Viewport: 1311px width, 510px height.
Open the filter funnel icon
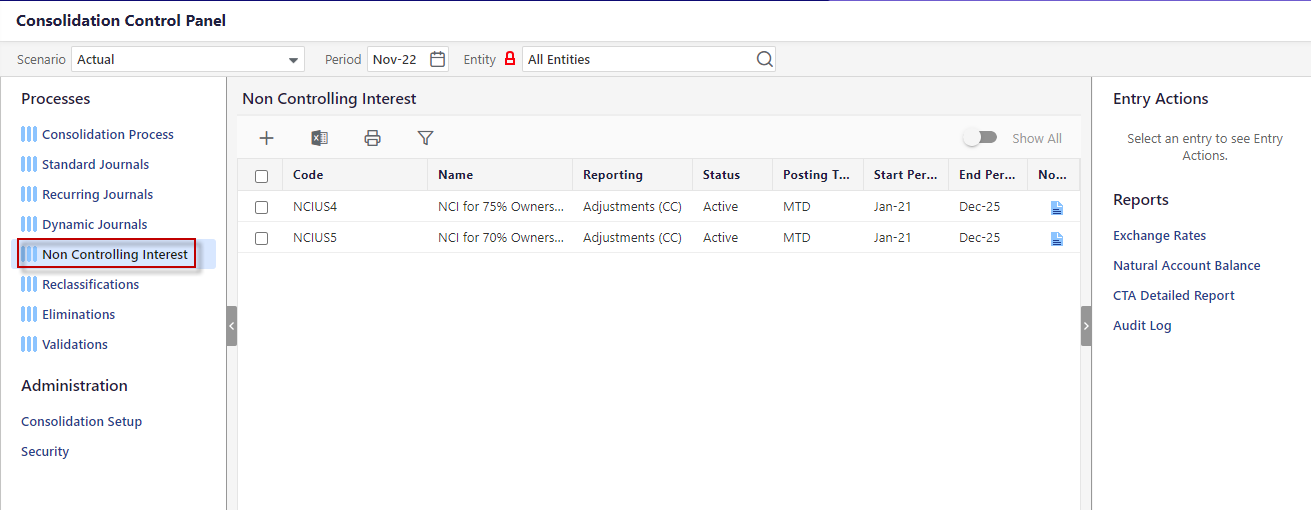425,139
